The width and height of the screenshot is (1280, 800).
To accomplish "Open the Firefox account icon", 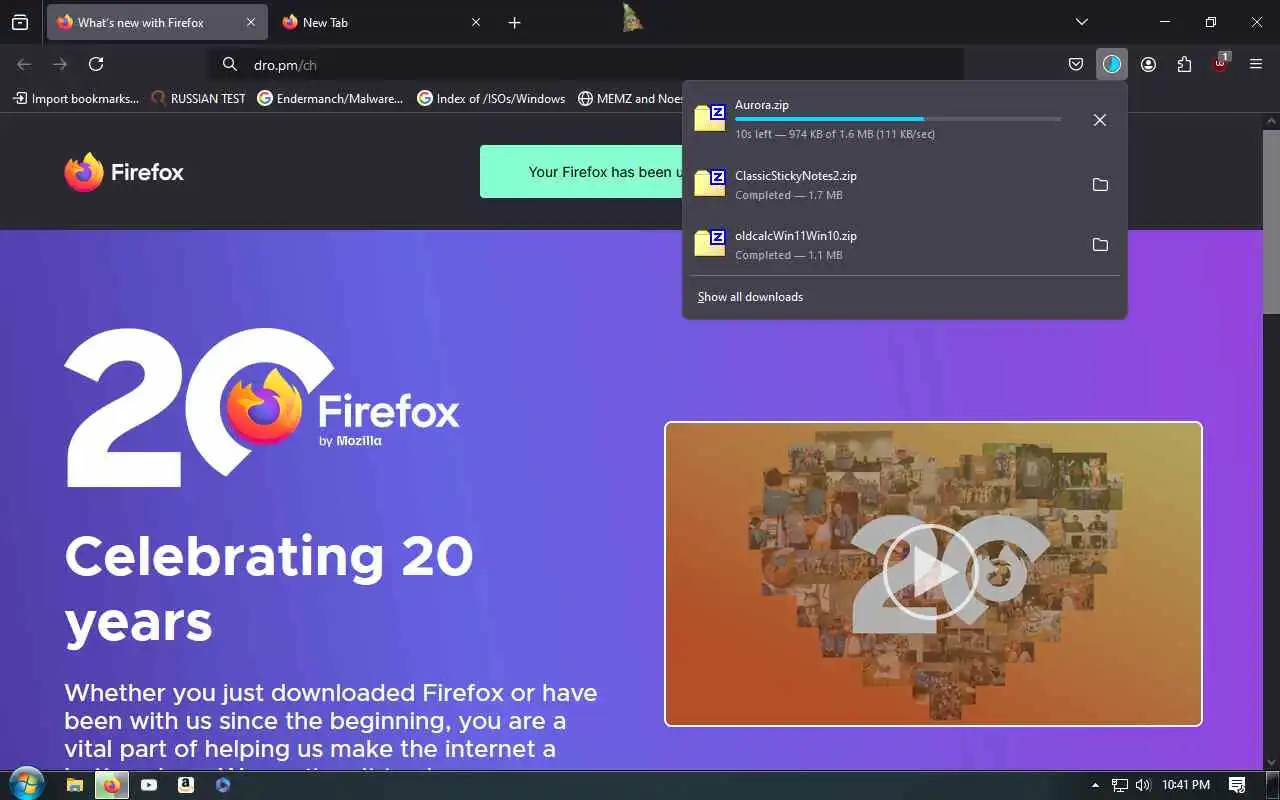I will tap(1148, 64).
